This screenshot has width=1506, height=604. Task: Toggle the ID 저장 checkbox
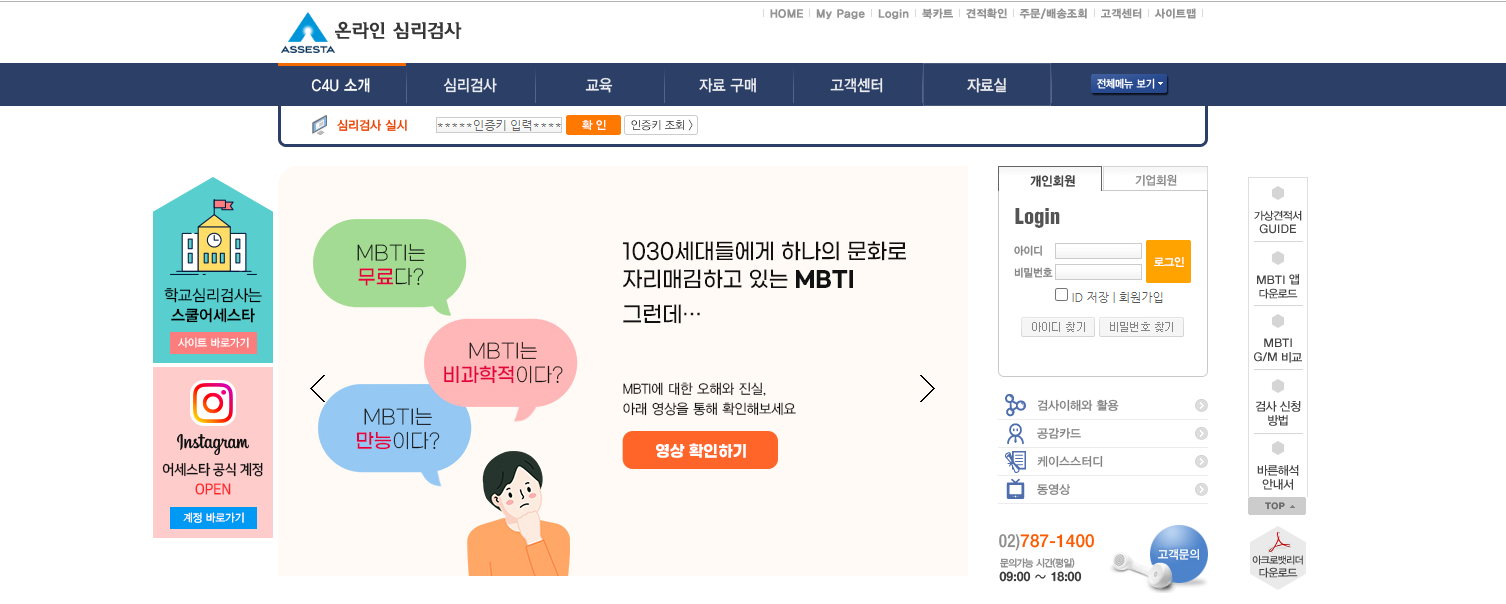point(1061,295)
